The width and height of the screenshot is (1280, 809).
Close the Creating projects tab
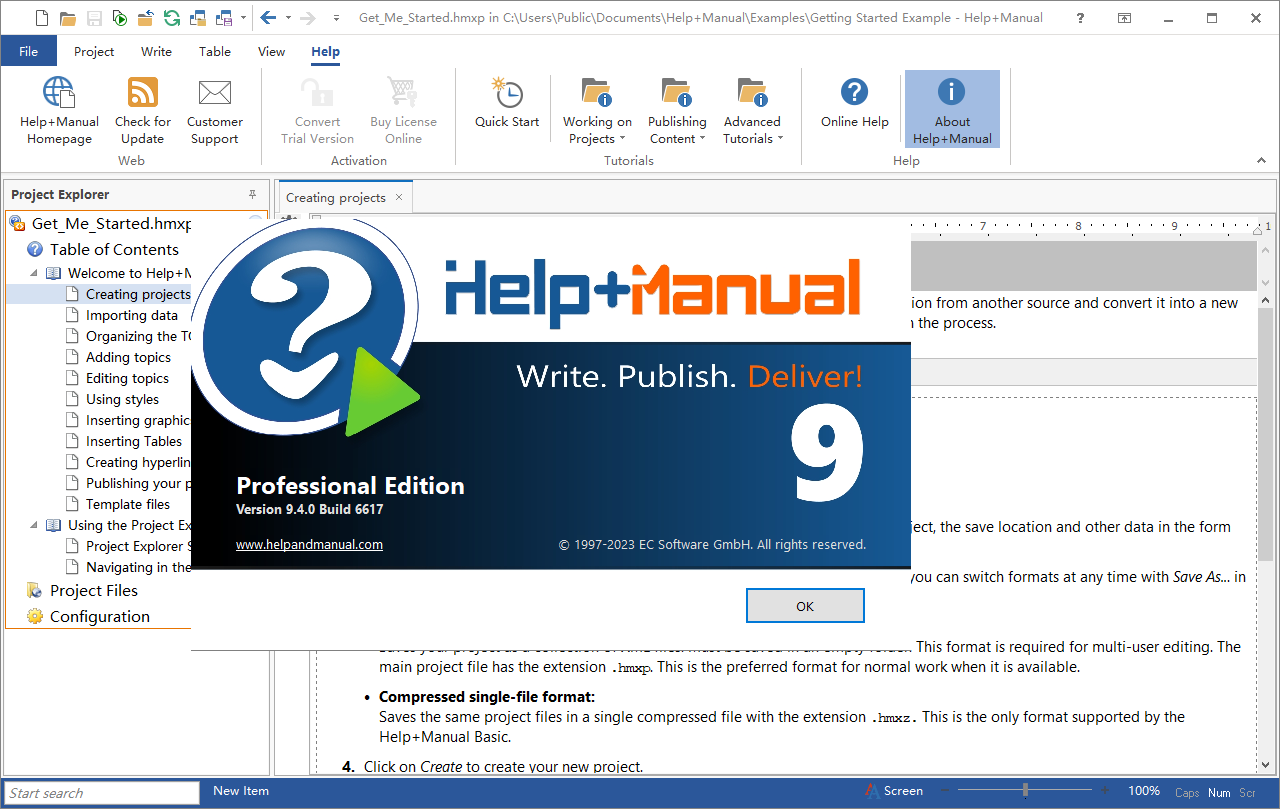[x=399, y=198]
